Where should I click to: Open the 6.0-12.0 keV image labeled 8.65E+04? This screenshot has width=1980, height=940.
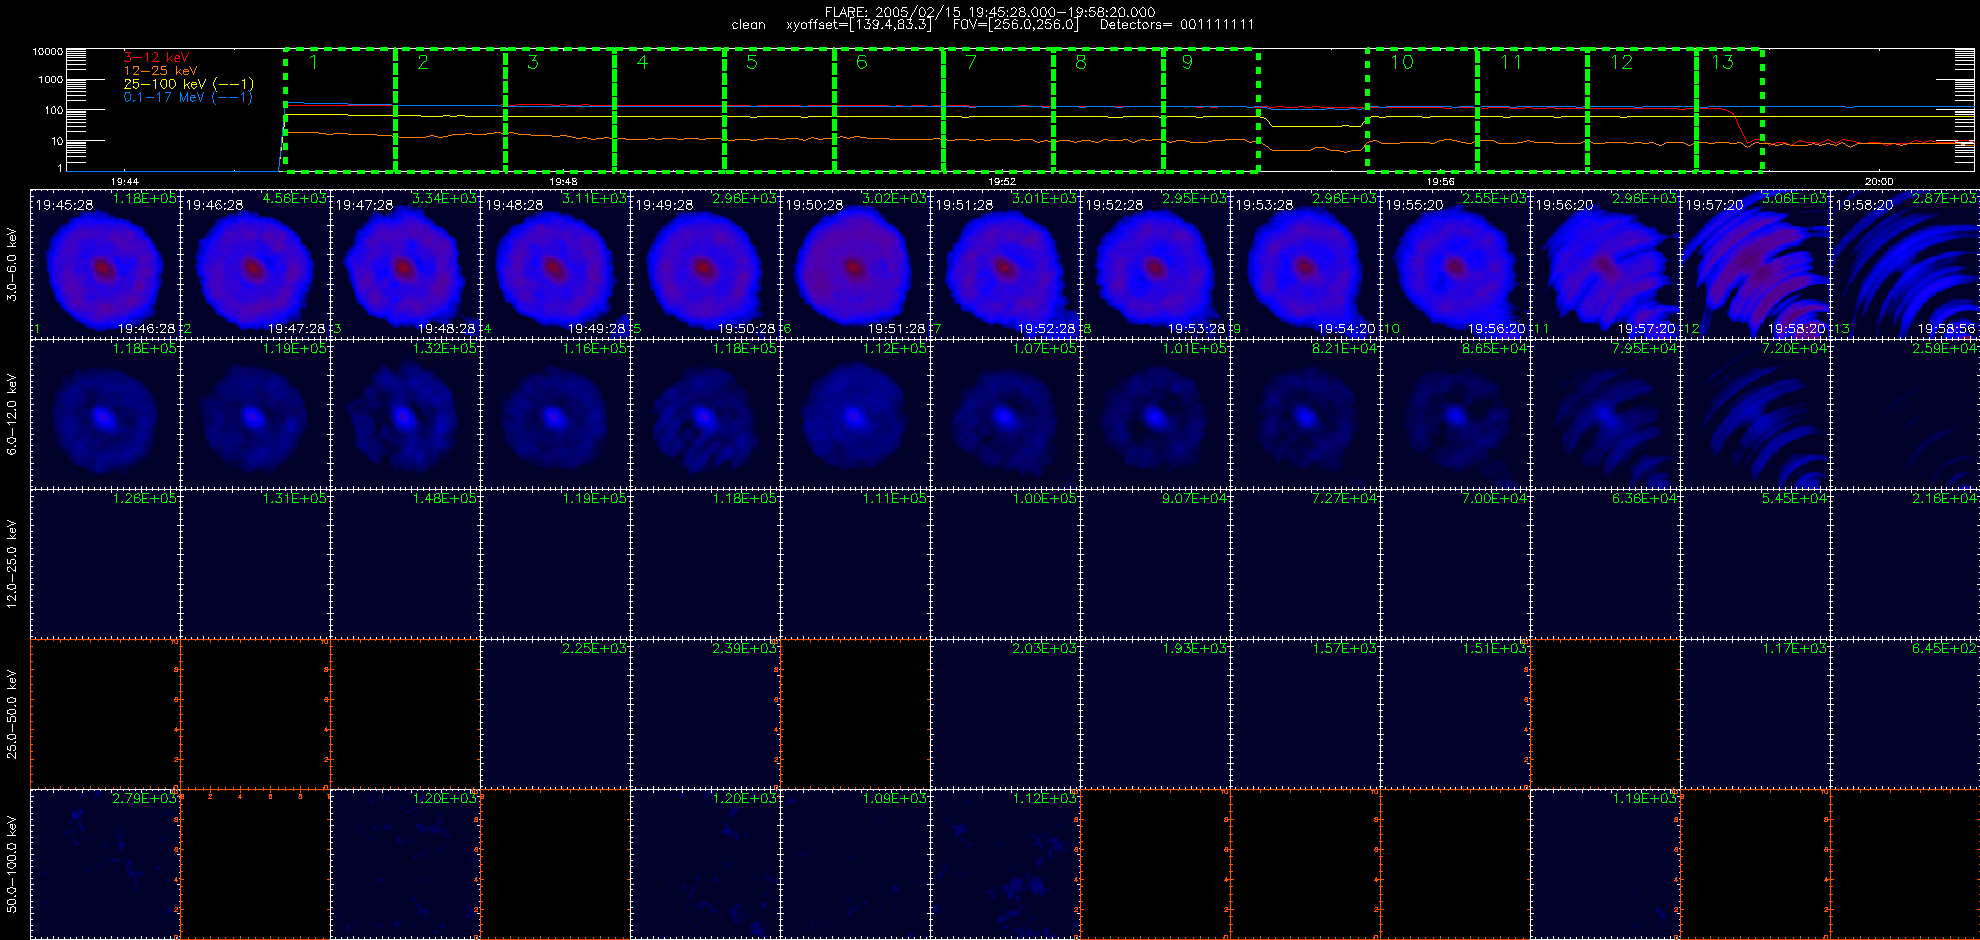pos(1455,414)
